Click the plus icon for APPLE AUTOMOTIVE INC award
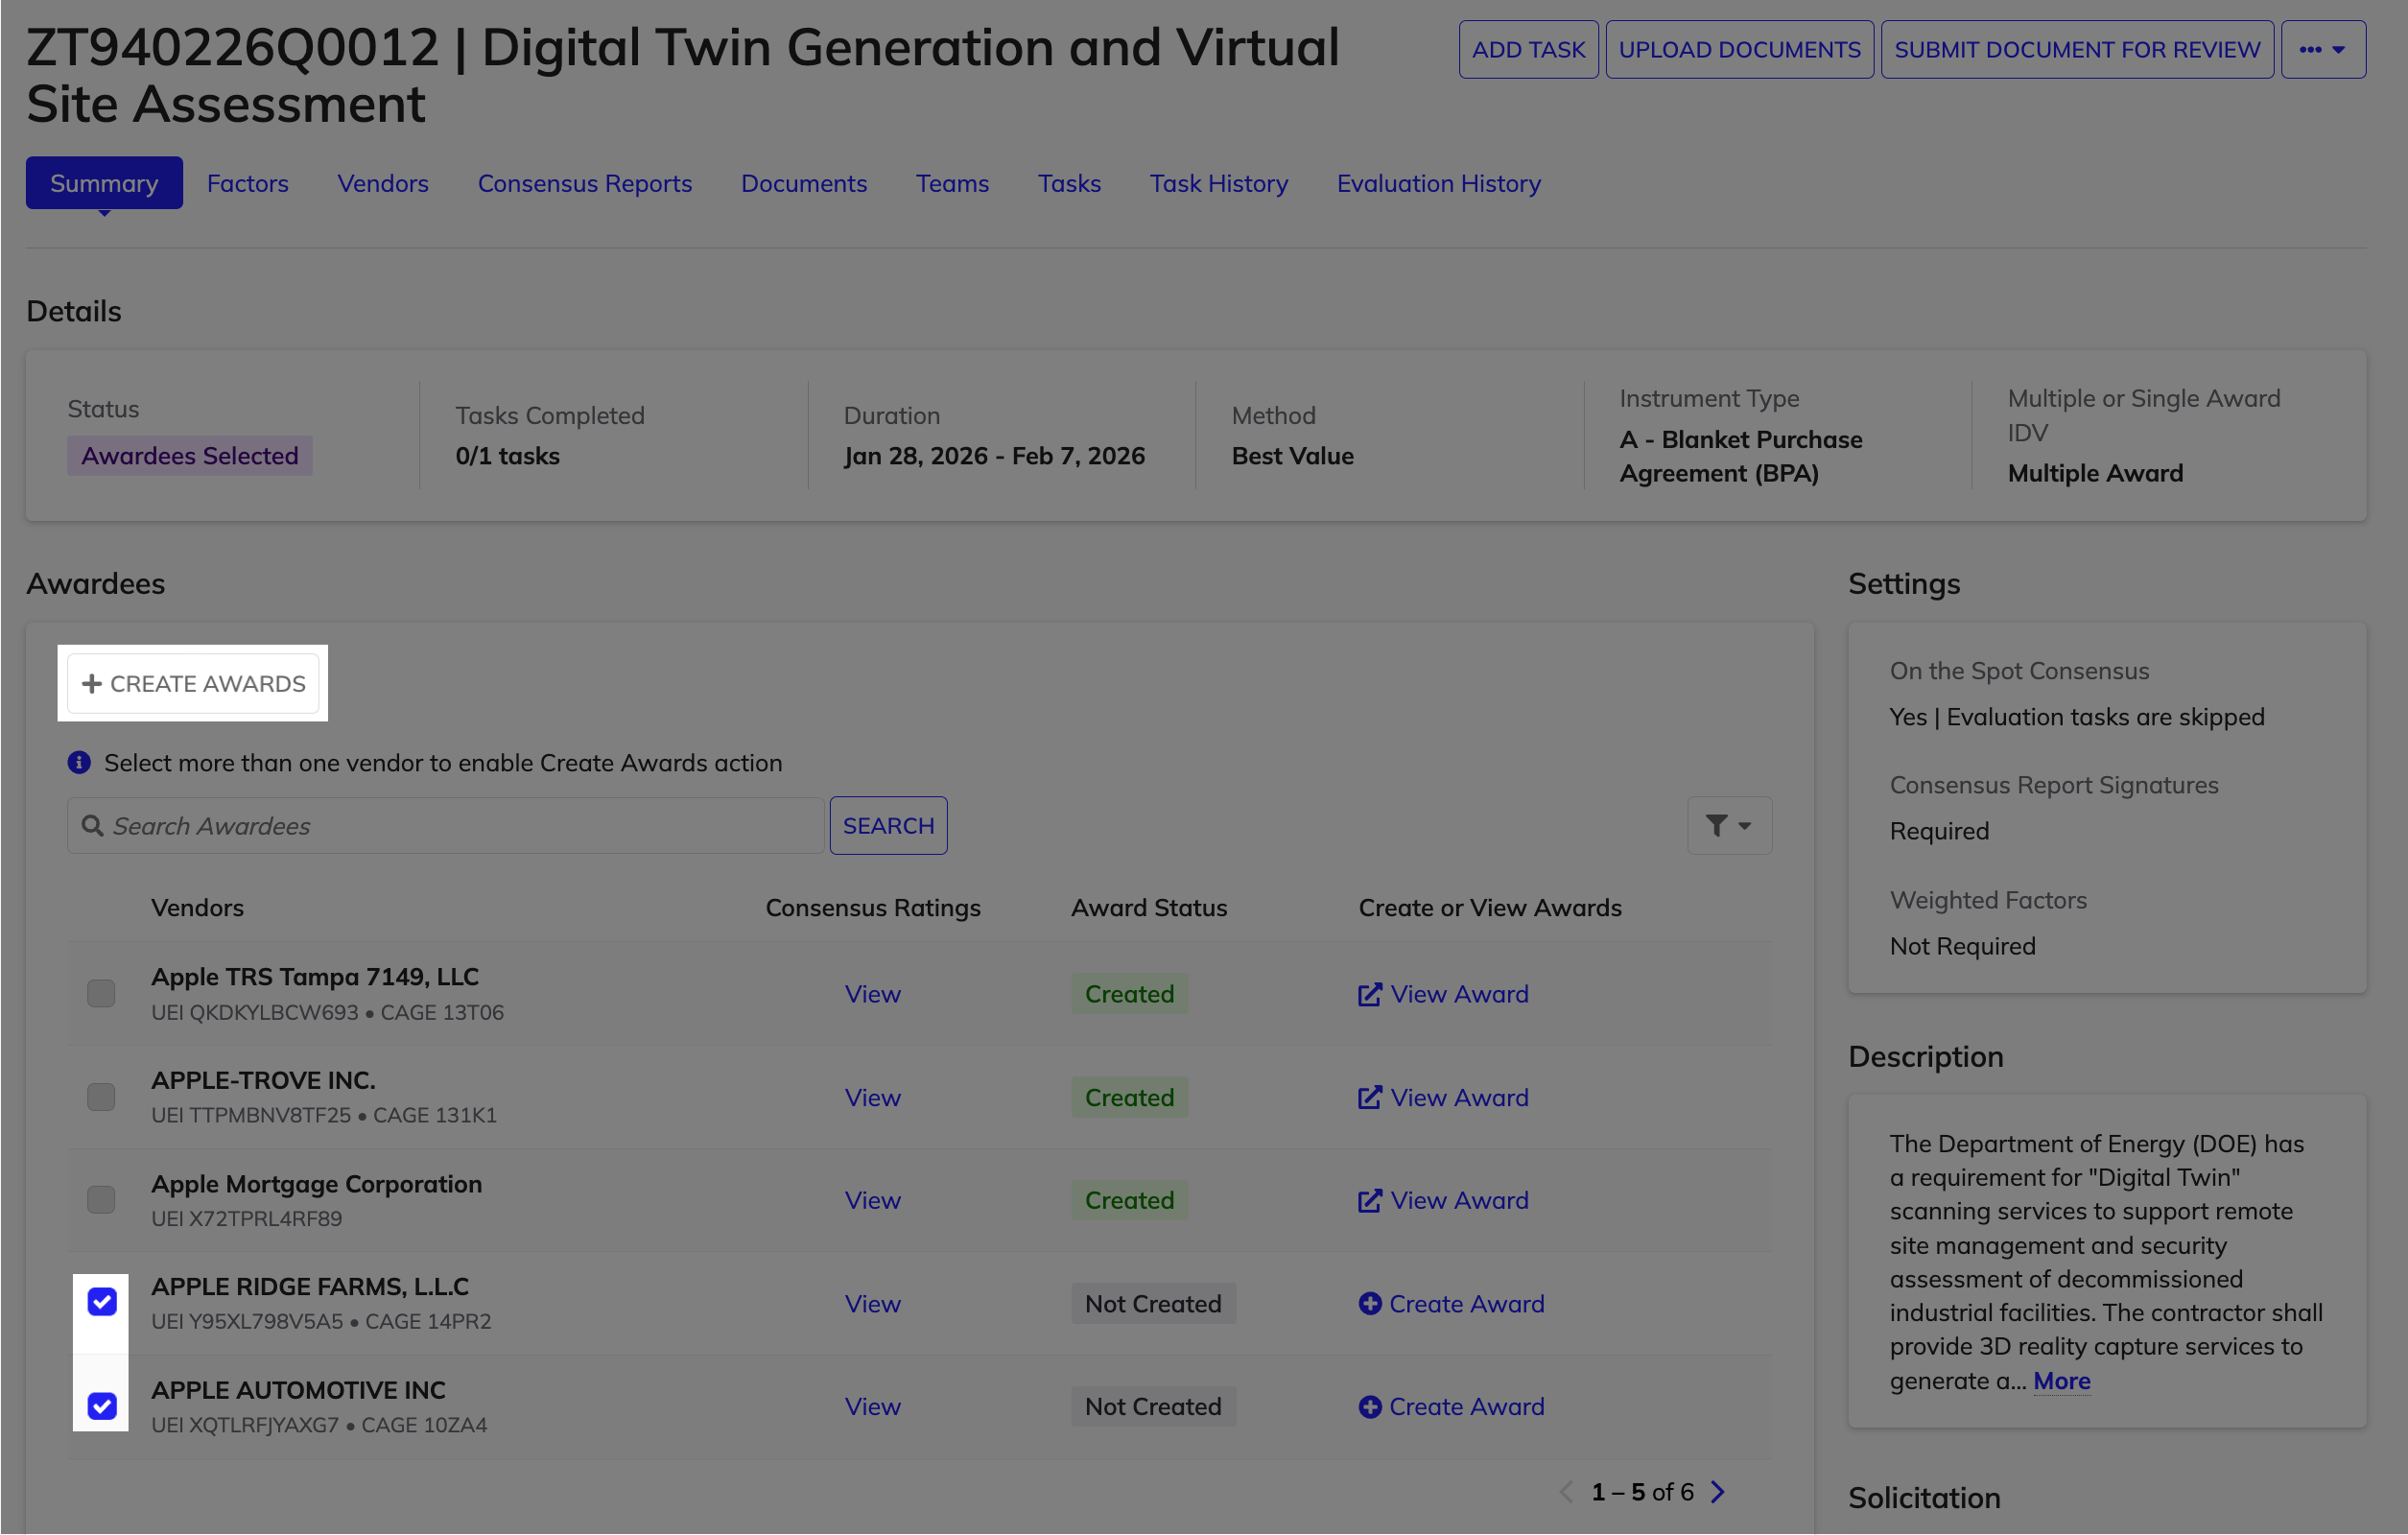 click(x=1369, y=1406)
